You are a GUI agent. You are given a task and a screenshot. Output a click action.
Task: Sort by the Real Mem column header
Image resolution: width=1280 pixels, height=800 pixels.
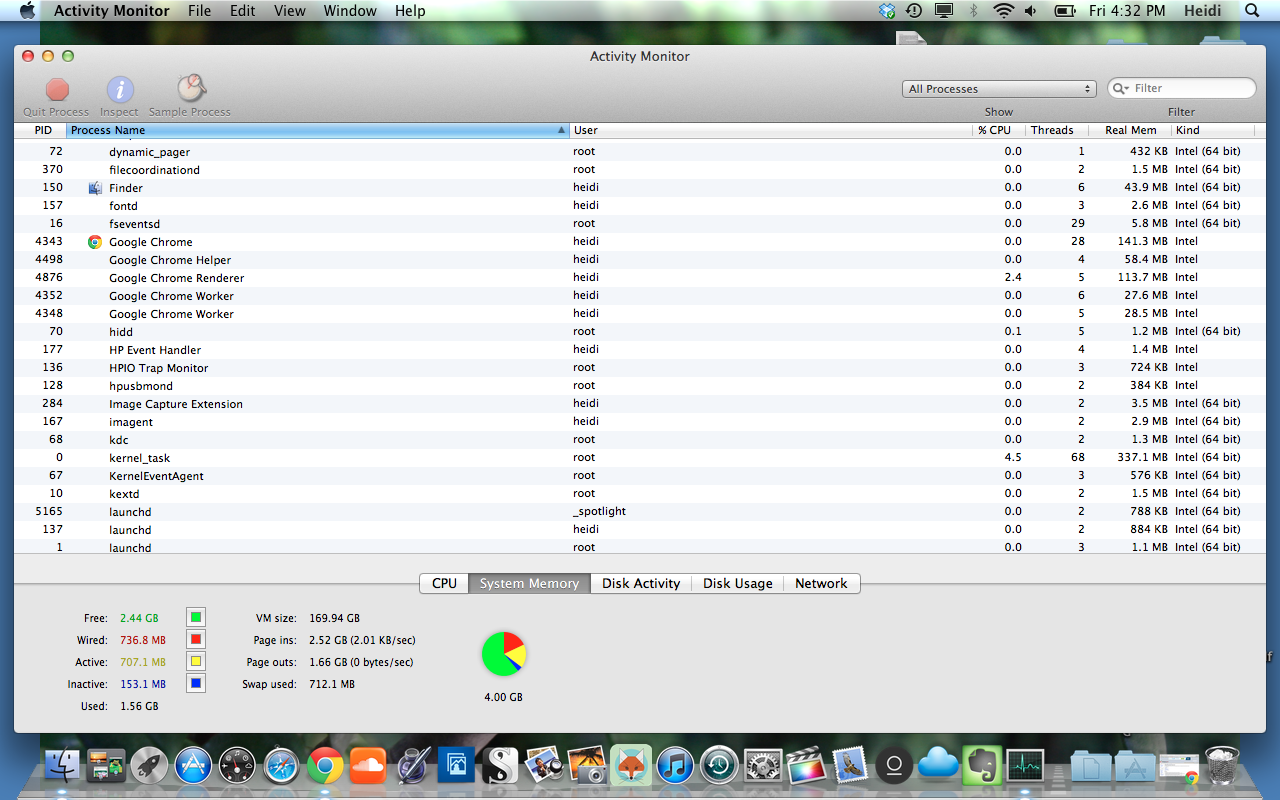tap(1131, 130)
